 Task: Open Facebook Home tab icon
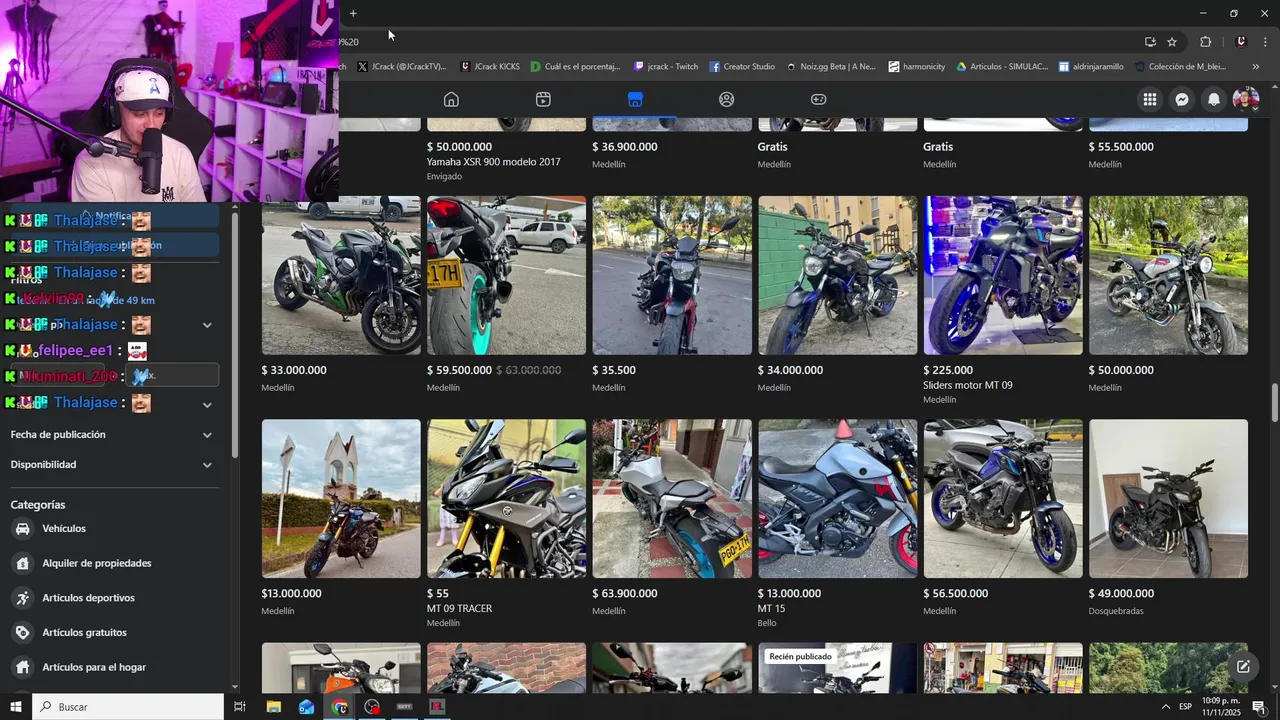coord(451,99)
